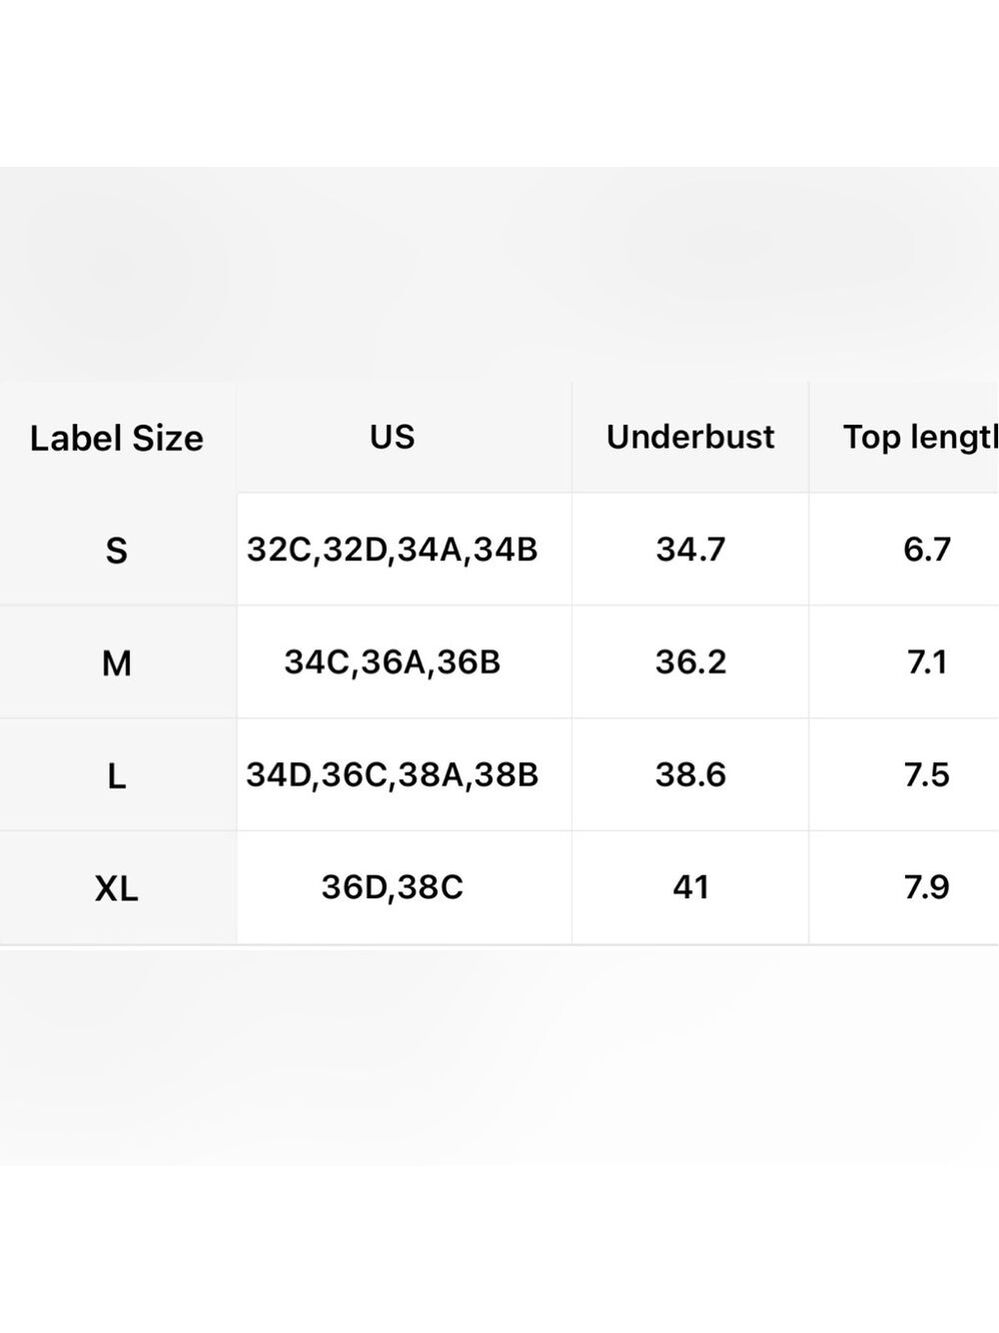Select the US column header

[x=392, y=436]
